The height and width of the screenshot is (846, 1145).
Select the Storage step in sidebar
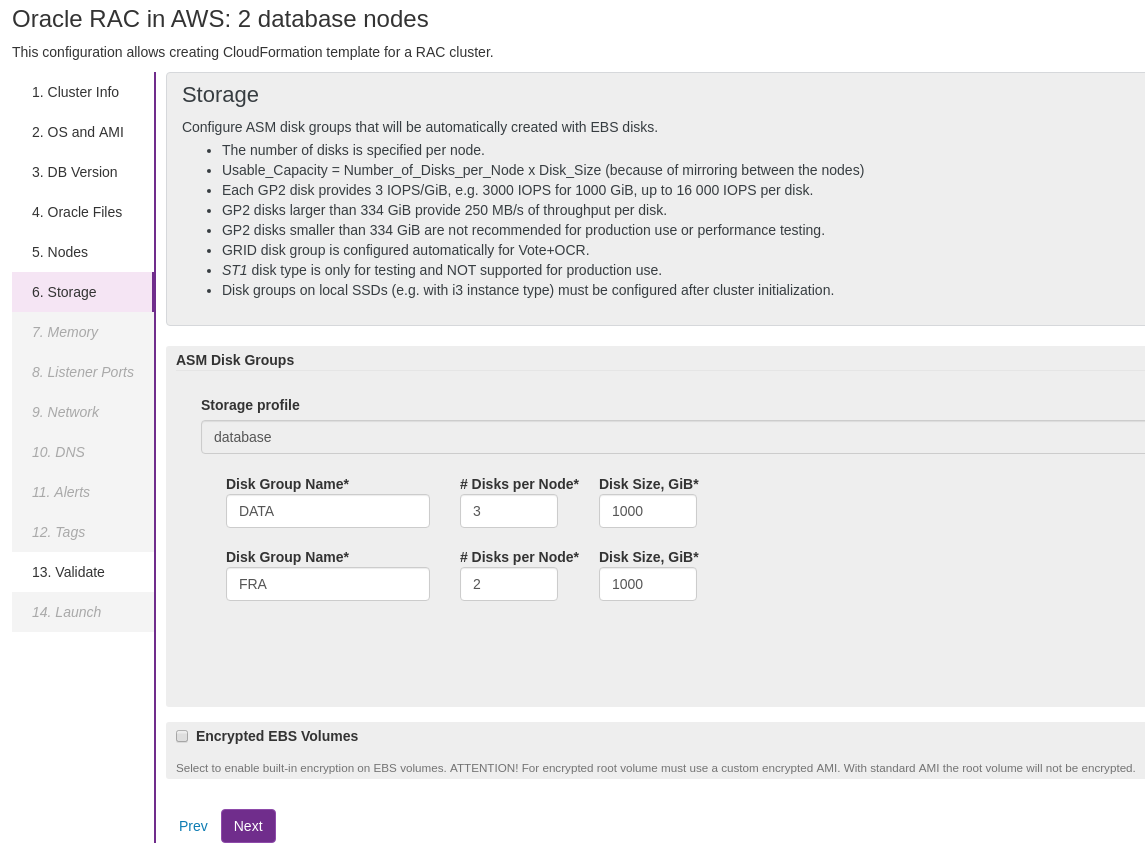coord(64,292)
